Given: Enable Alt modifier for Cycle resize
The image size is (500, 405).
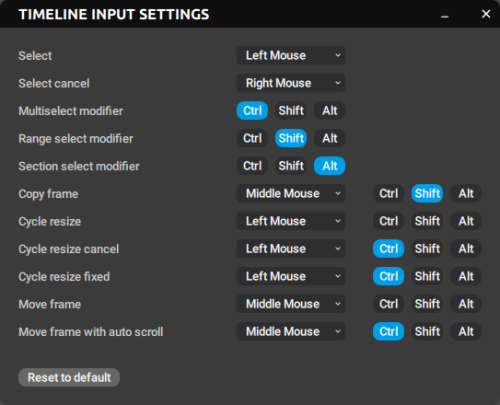Looking at the screenshot, I should [466, 221].
